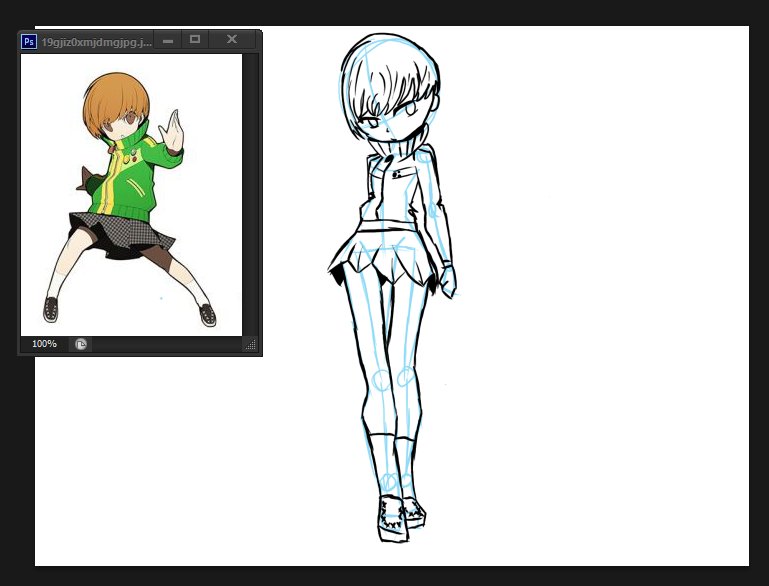Maximize the reference image window
Screen dimensions: 769x586
tap(195, 39)
